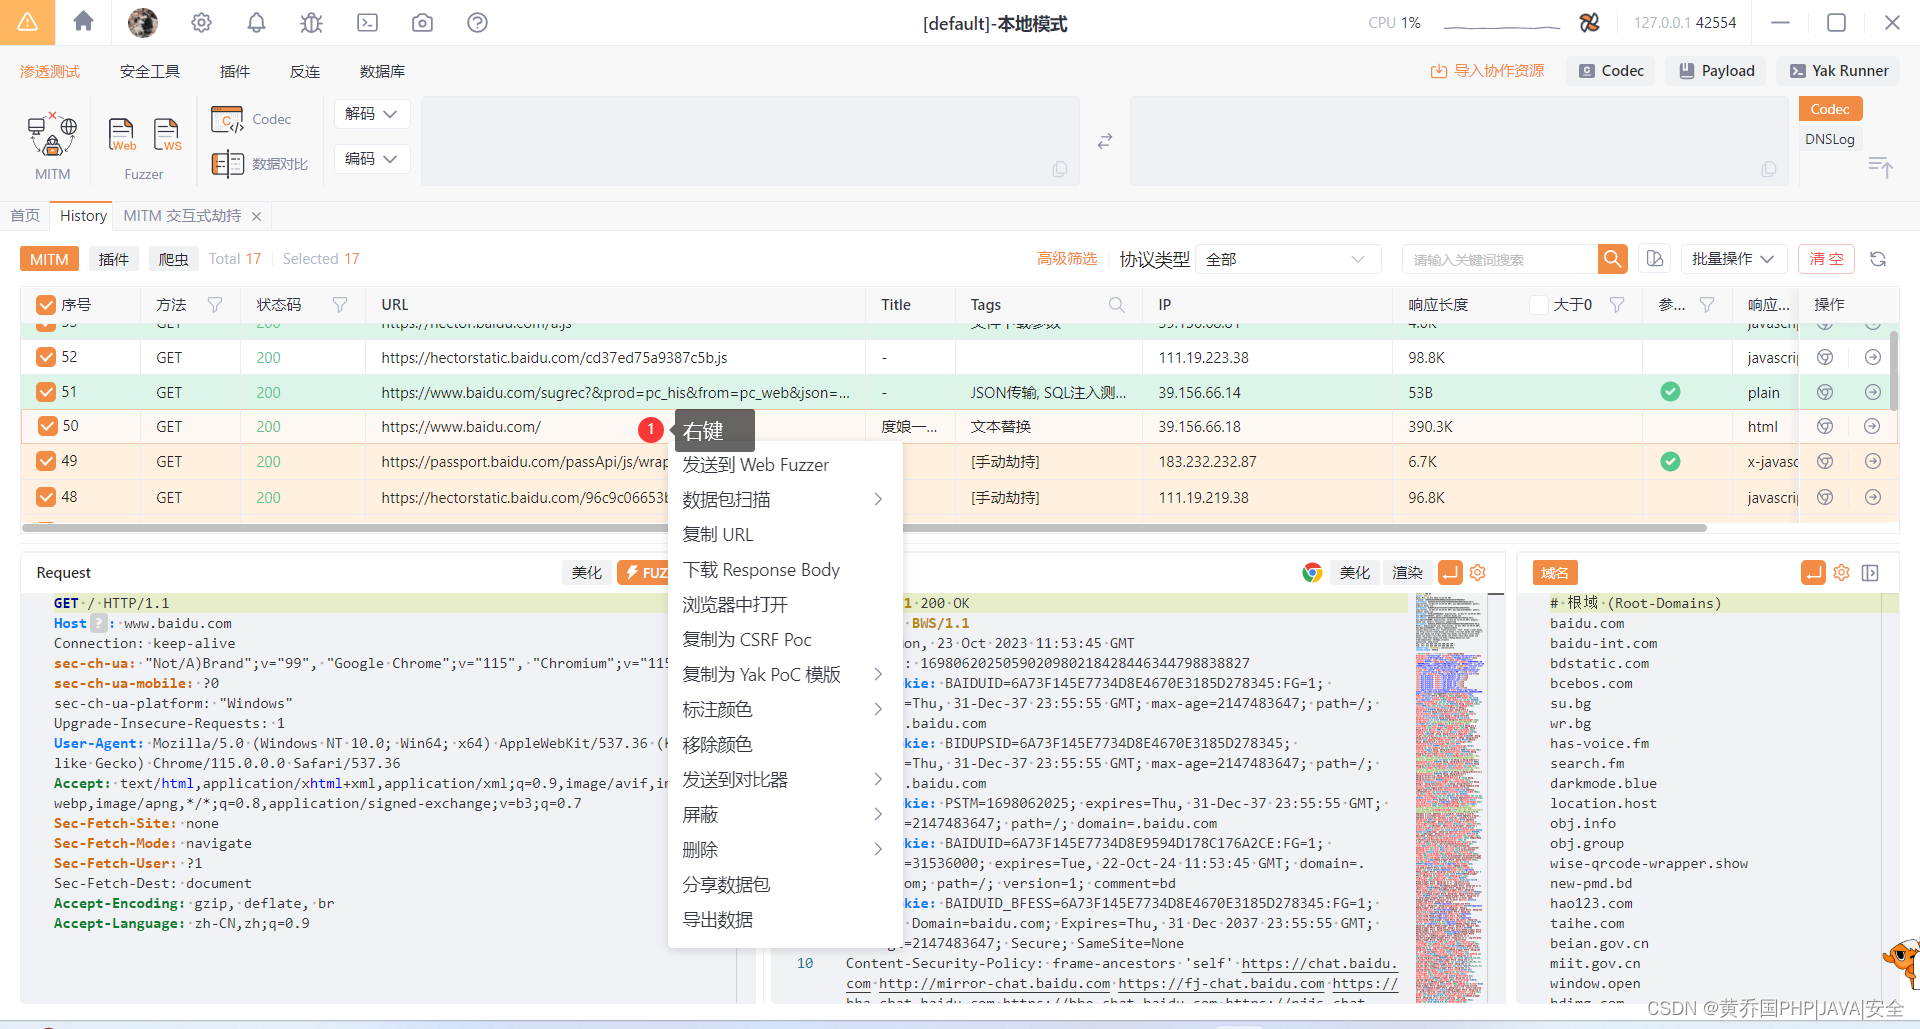Select DNSLog side option
The image size is (1920, 1029).
click(1830, 139)
